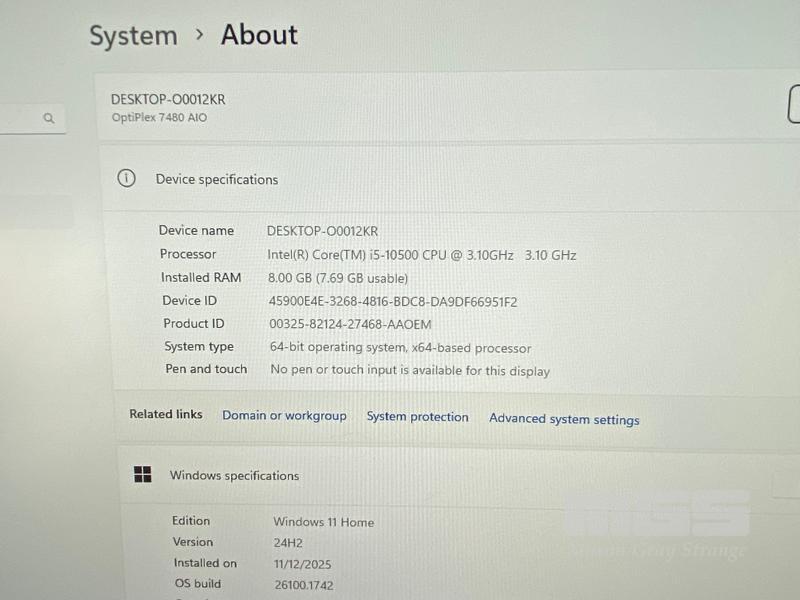
Task: Click the Device specifications info icon
Action: click(126, 179)
